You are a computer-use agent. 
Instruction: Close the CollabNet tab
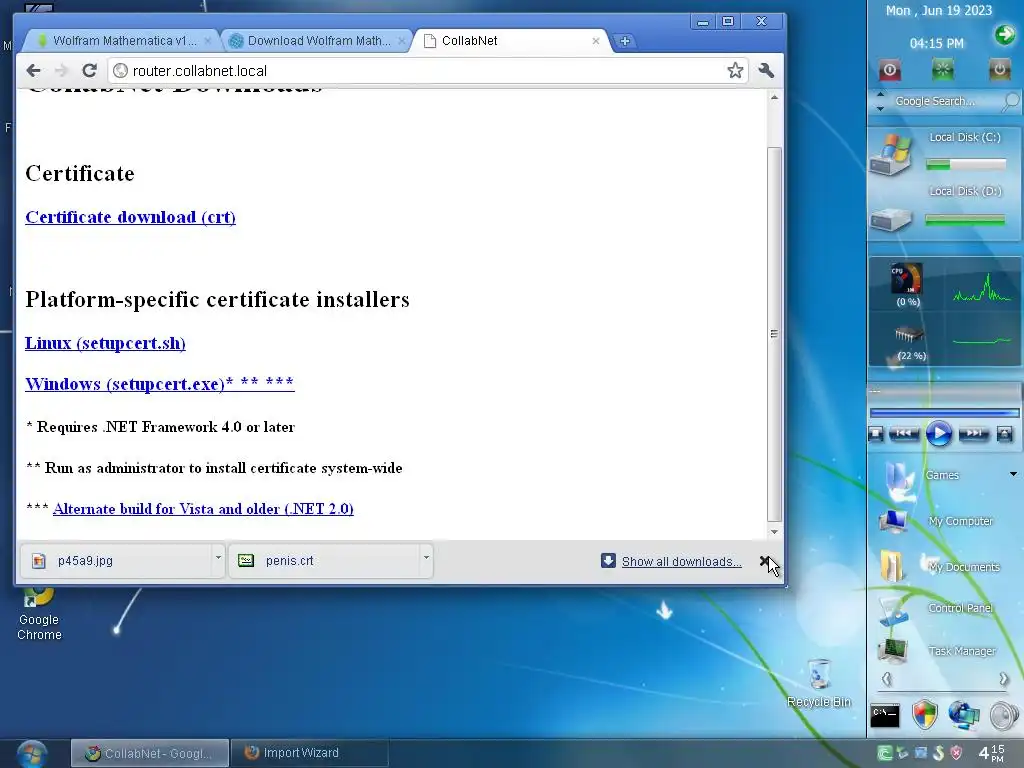pyautogui.click(x=596, y=40)
